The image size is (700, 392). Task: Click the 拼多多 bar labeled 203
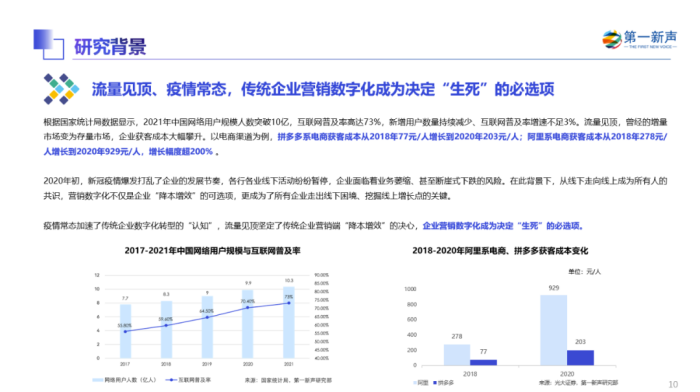tap(580, 358)
